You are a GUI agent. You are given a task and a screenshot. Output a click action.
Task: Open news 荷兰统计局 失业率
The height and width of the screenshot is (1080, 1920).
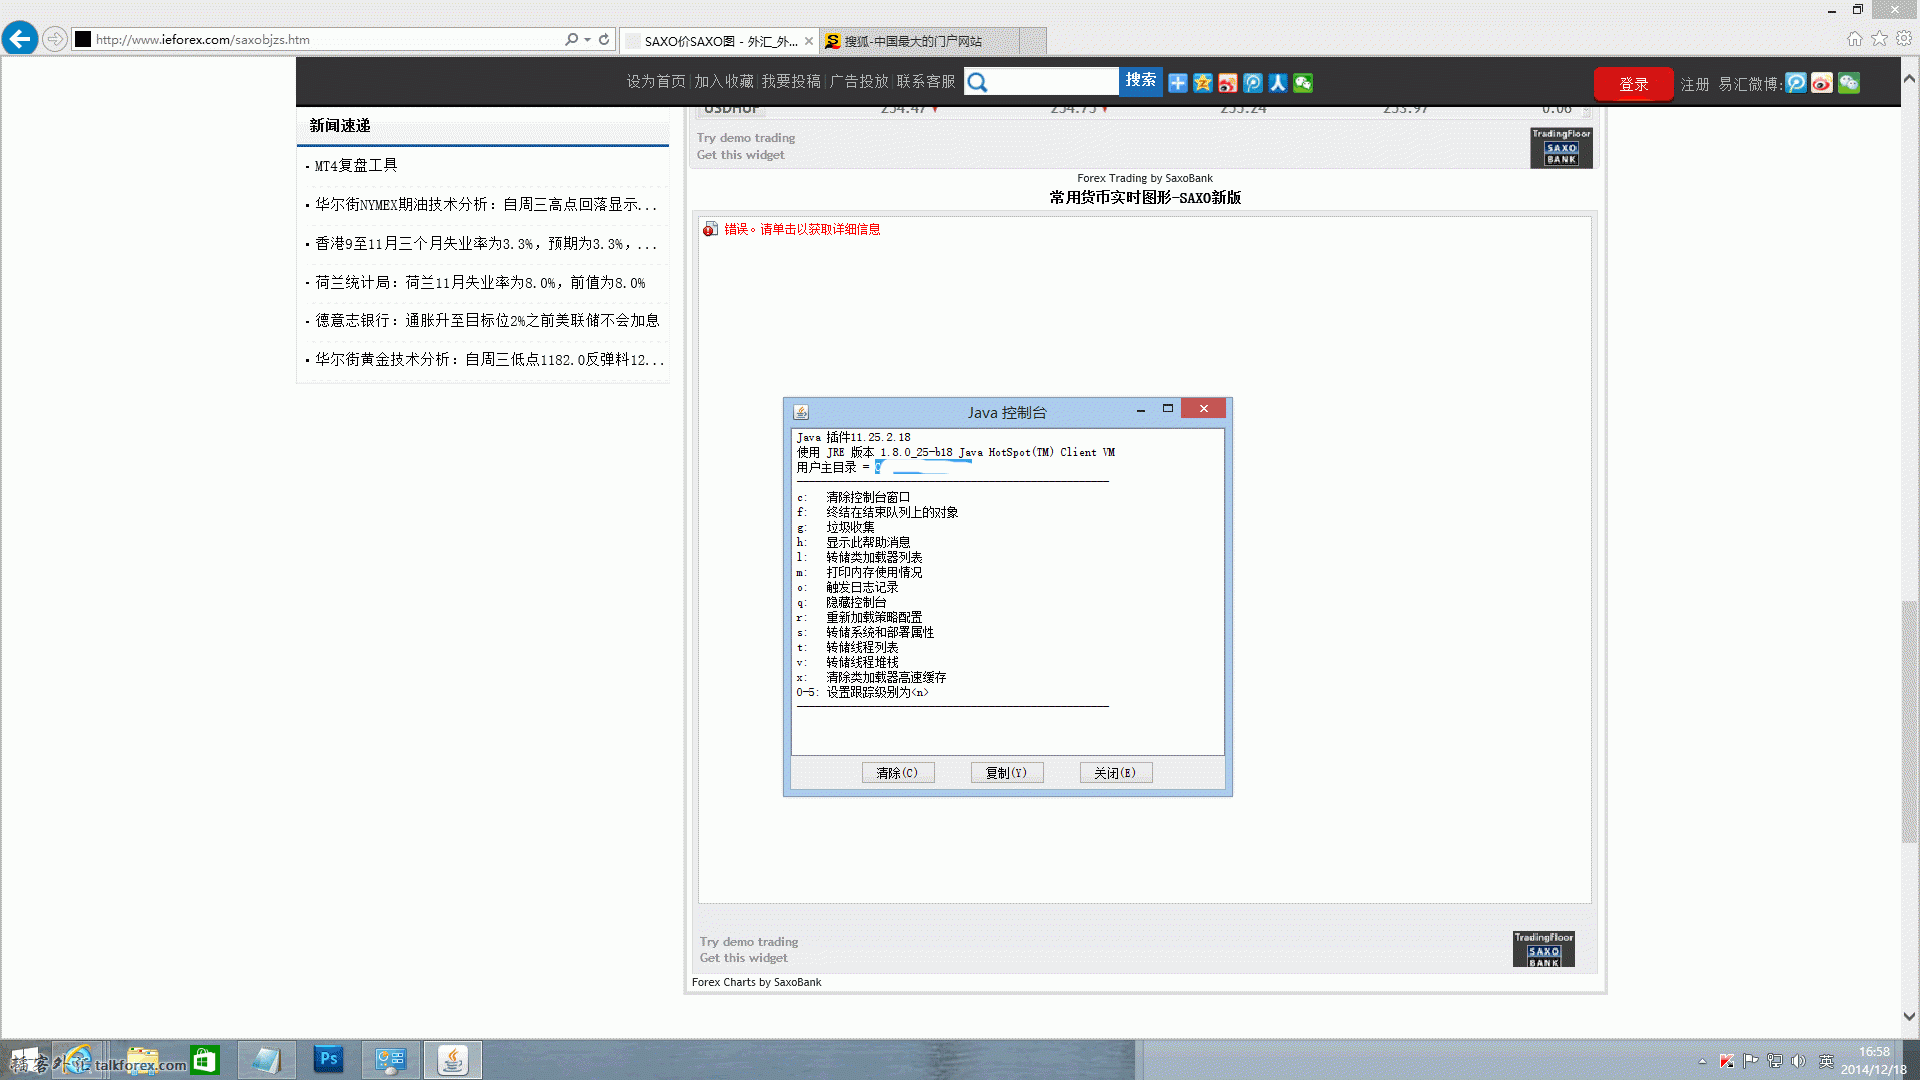tap(480, 283)
